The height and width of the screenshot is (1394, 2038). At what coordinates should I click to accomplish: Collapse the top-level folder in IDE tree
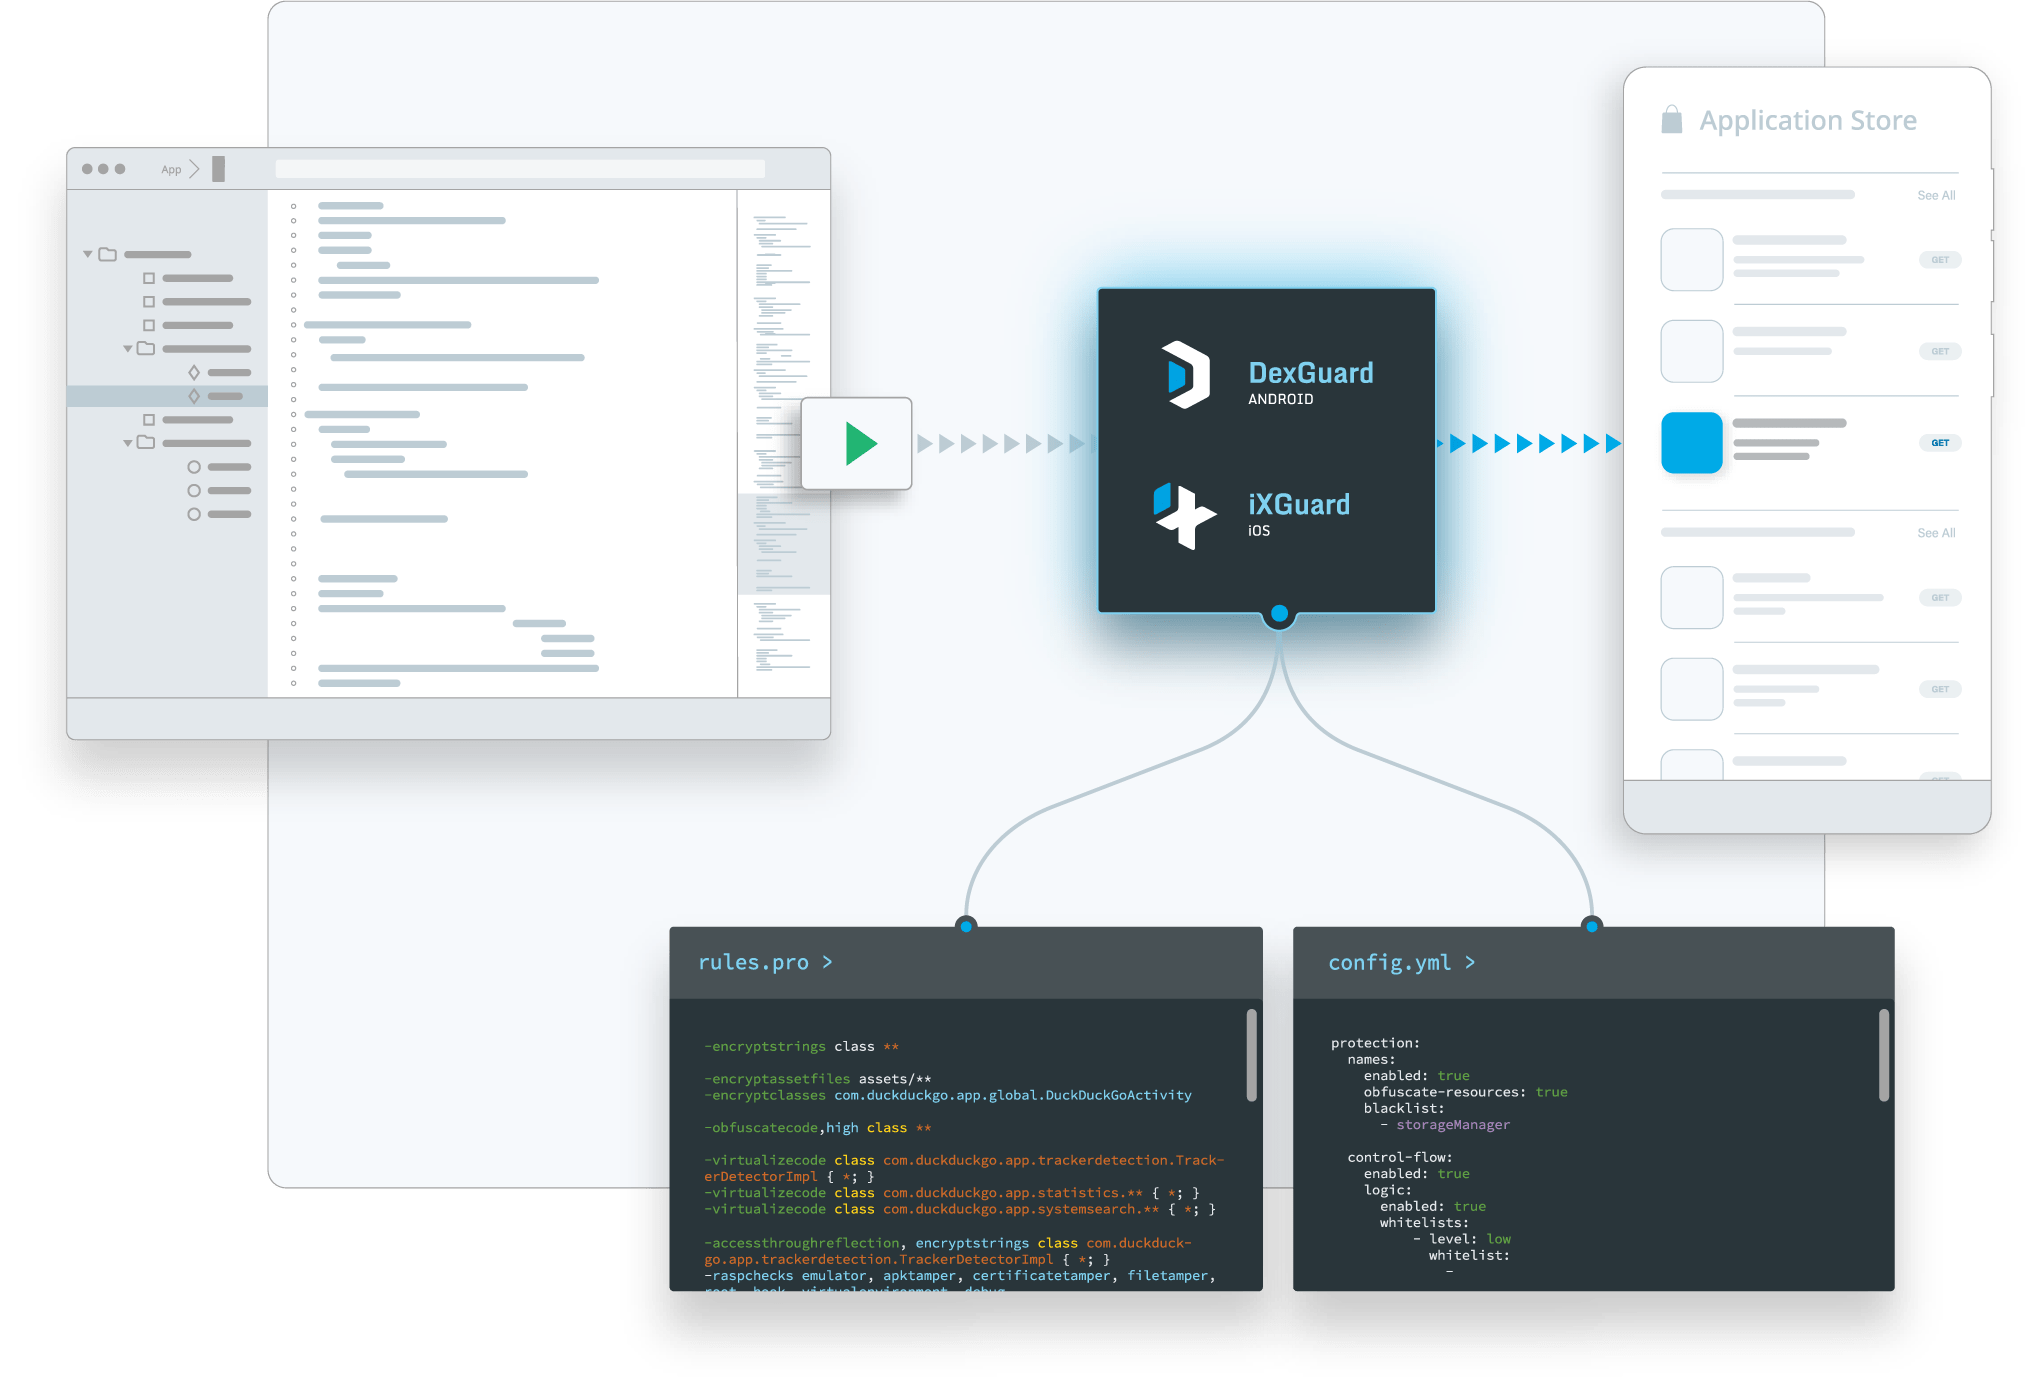click(88, 255)
